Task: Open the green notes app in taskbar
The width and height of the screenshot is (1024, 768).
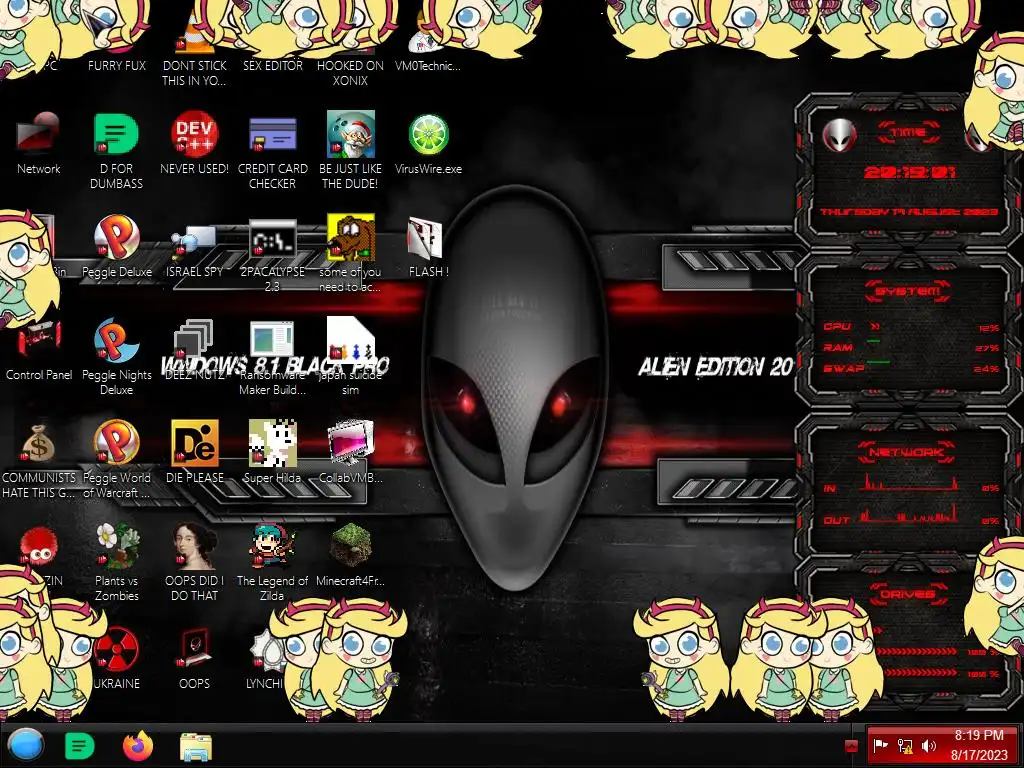Action: [80, 746]
